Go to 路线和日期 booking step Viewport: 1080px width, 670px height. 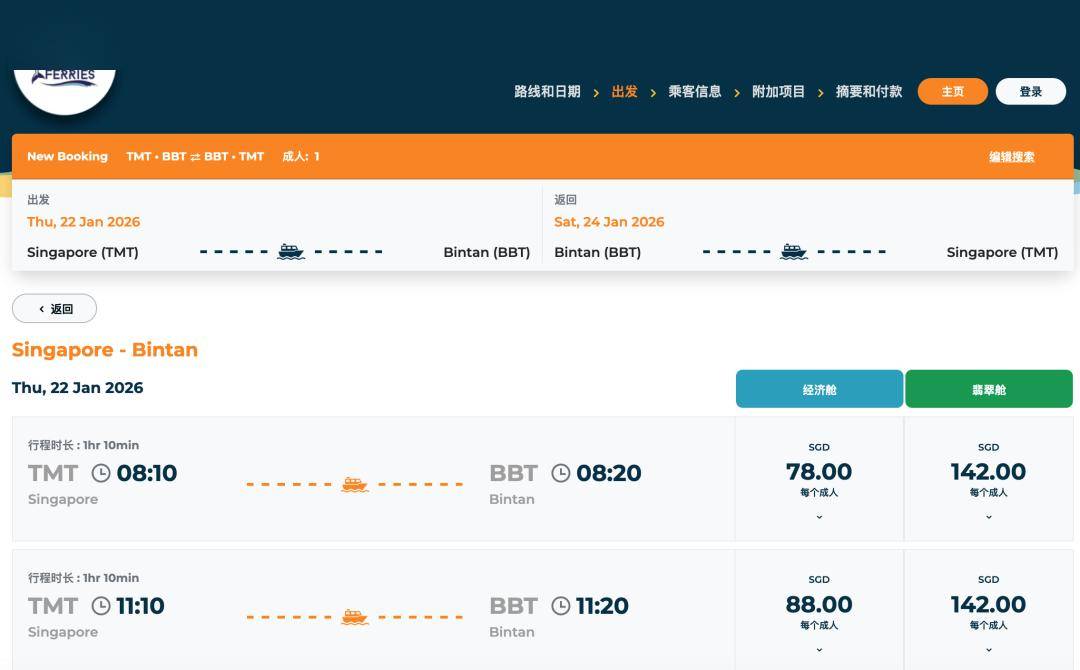tap(547, 92)
